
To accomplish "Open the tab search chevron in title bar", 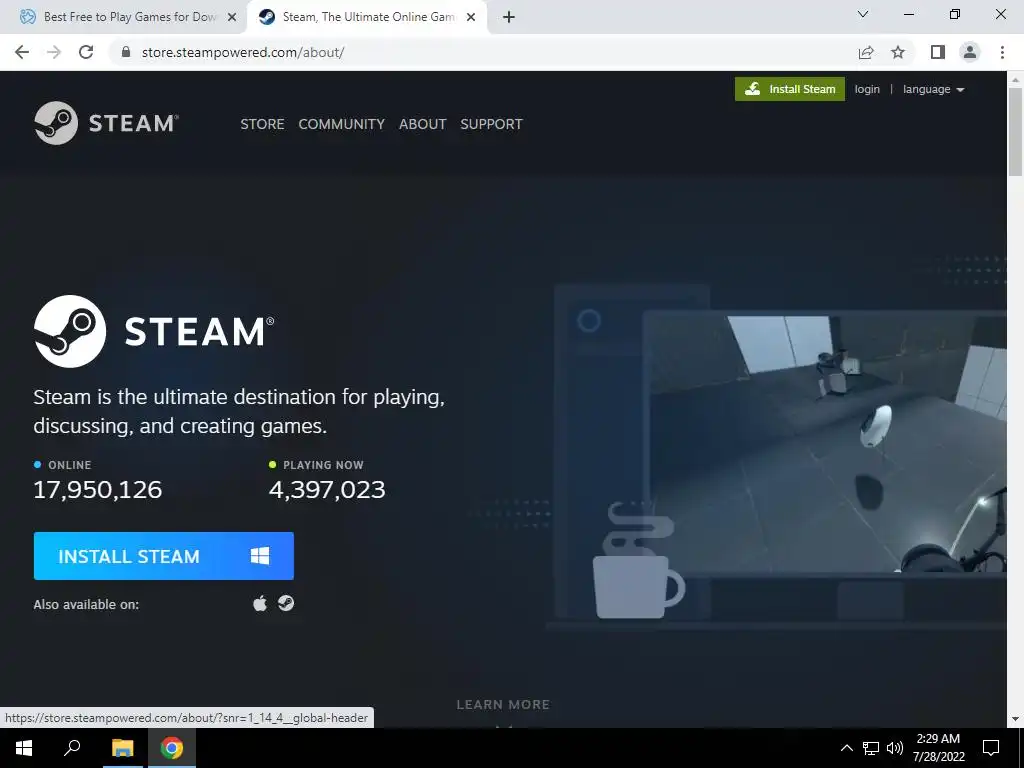I will (863, 14).
